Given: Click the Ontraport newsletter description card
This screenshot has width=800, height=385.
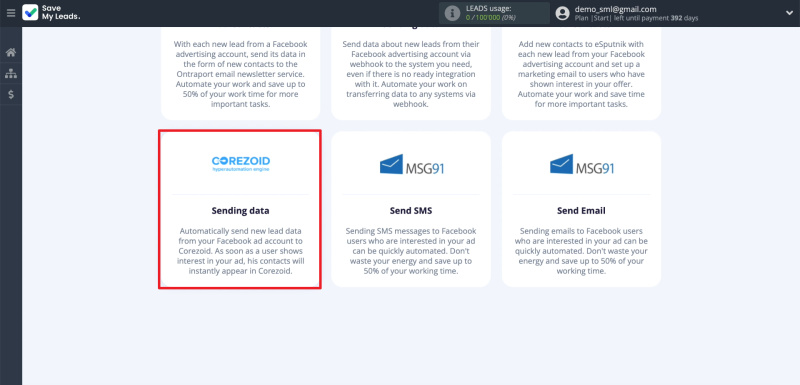Looking at the screenshot, I should click(x=240, y=74).
